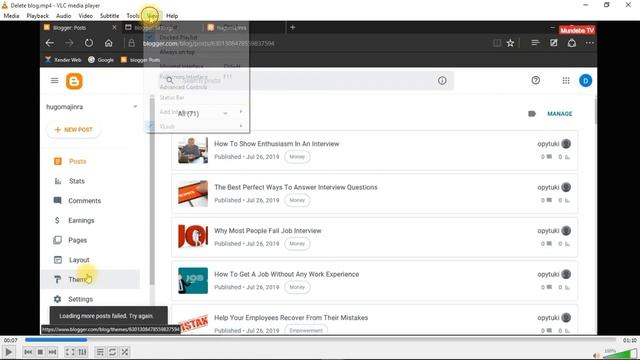The width and height of the screenshot is (640, 360).
Task: Open the browser more options ellipsis
Action: pos(590,43)
